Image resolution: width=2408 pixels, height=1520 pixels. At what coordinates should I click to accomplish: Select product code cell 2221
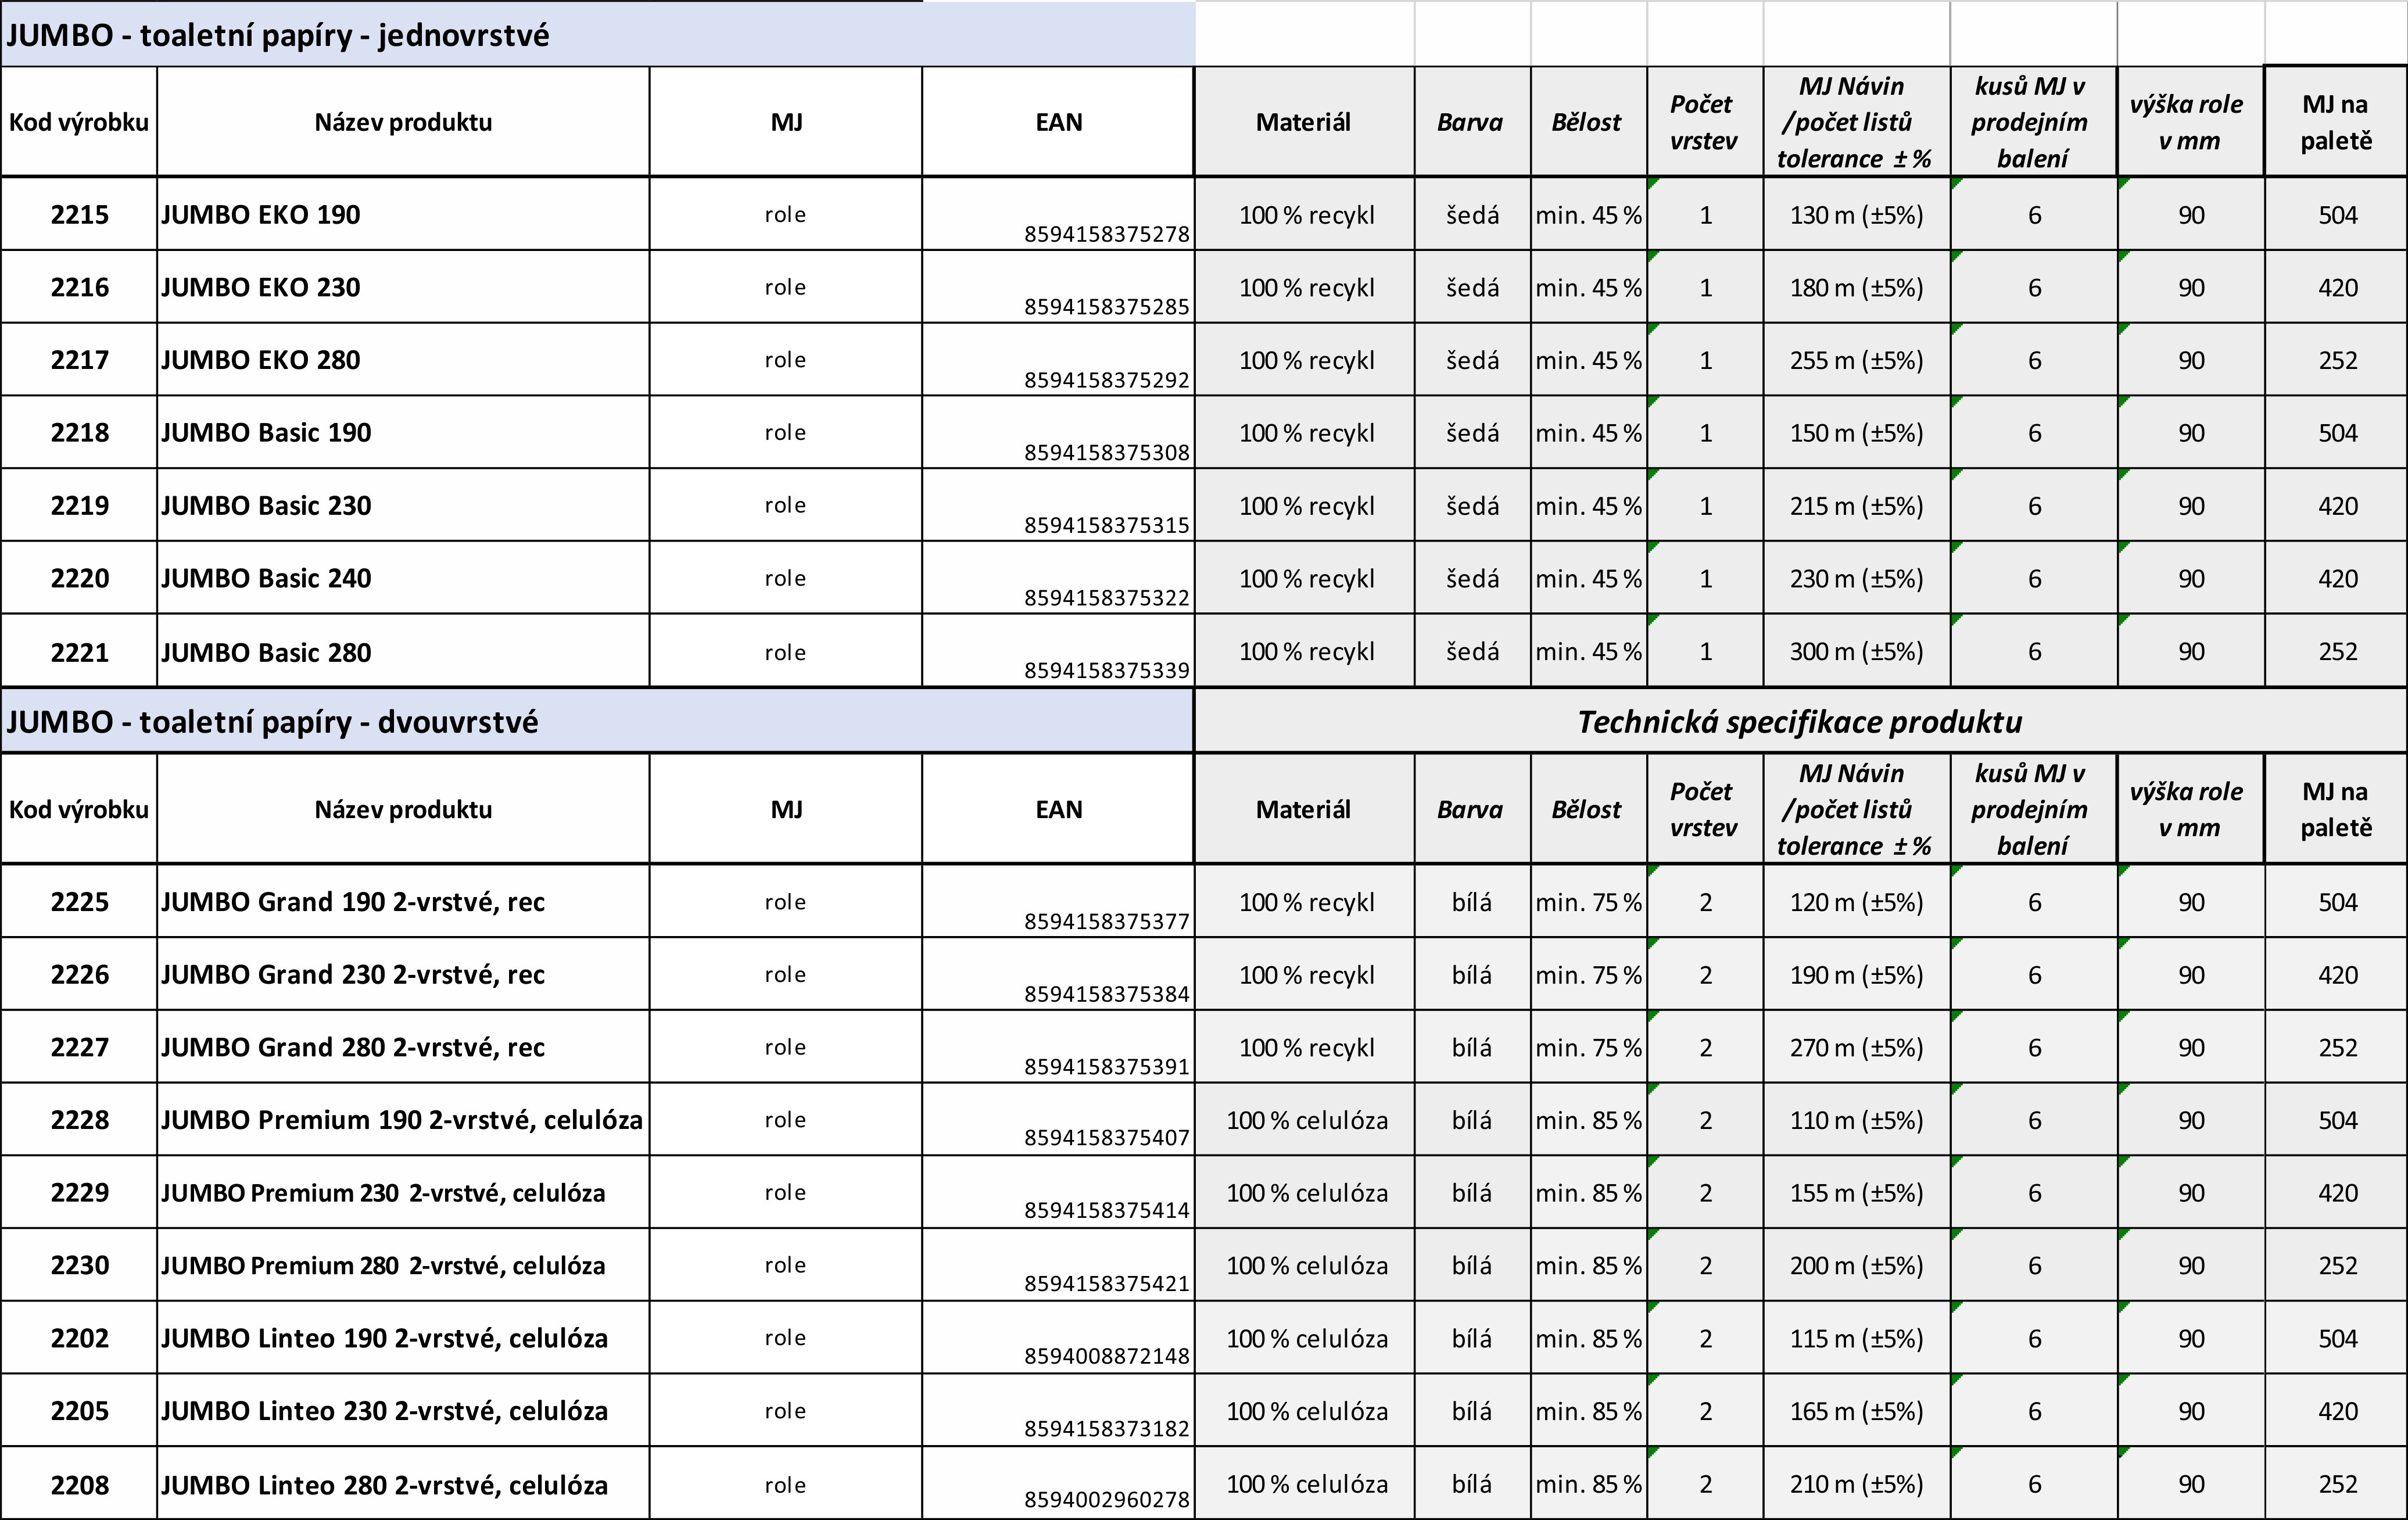pos(80,652)
